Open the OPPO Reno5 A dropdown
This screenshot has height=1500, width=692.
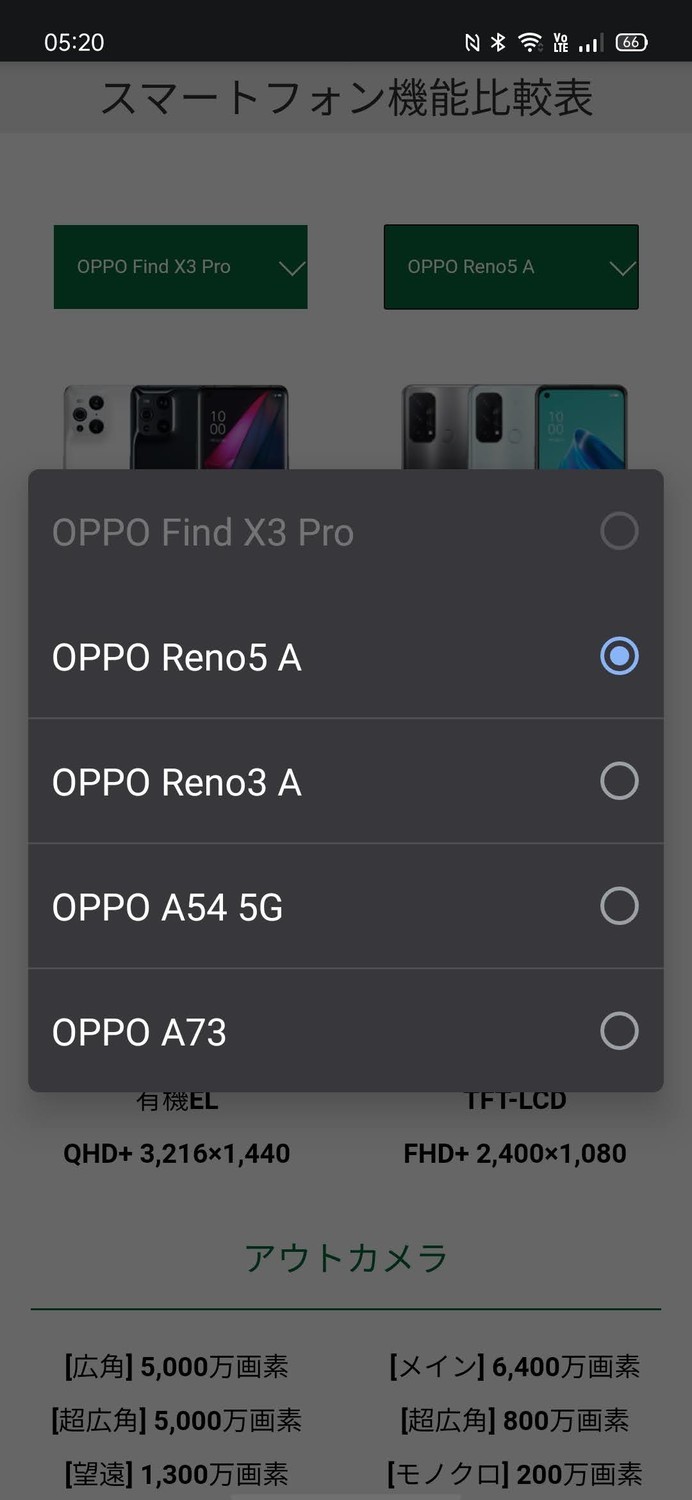(x=511, y=267)
